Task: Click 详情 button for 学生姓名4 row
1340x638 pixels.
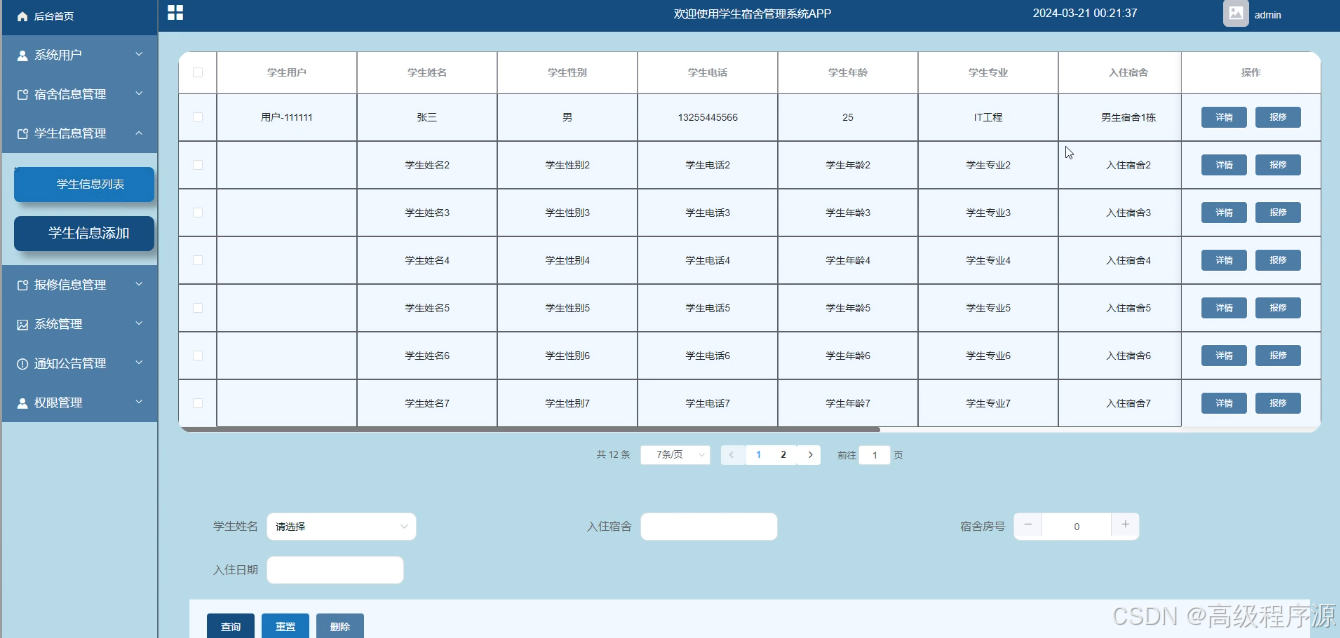Action: click(1224, 260)
